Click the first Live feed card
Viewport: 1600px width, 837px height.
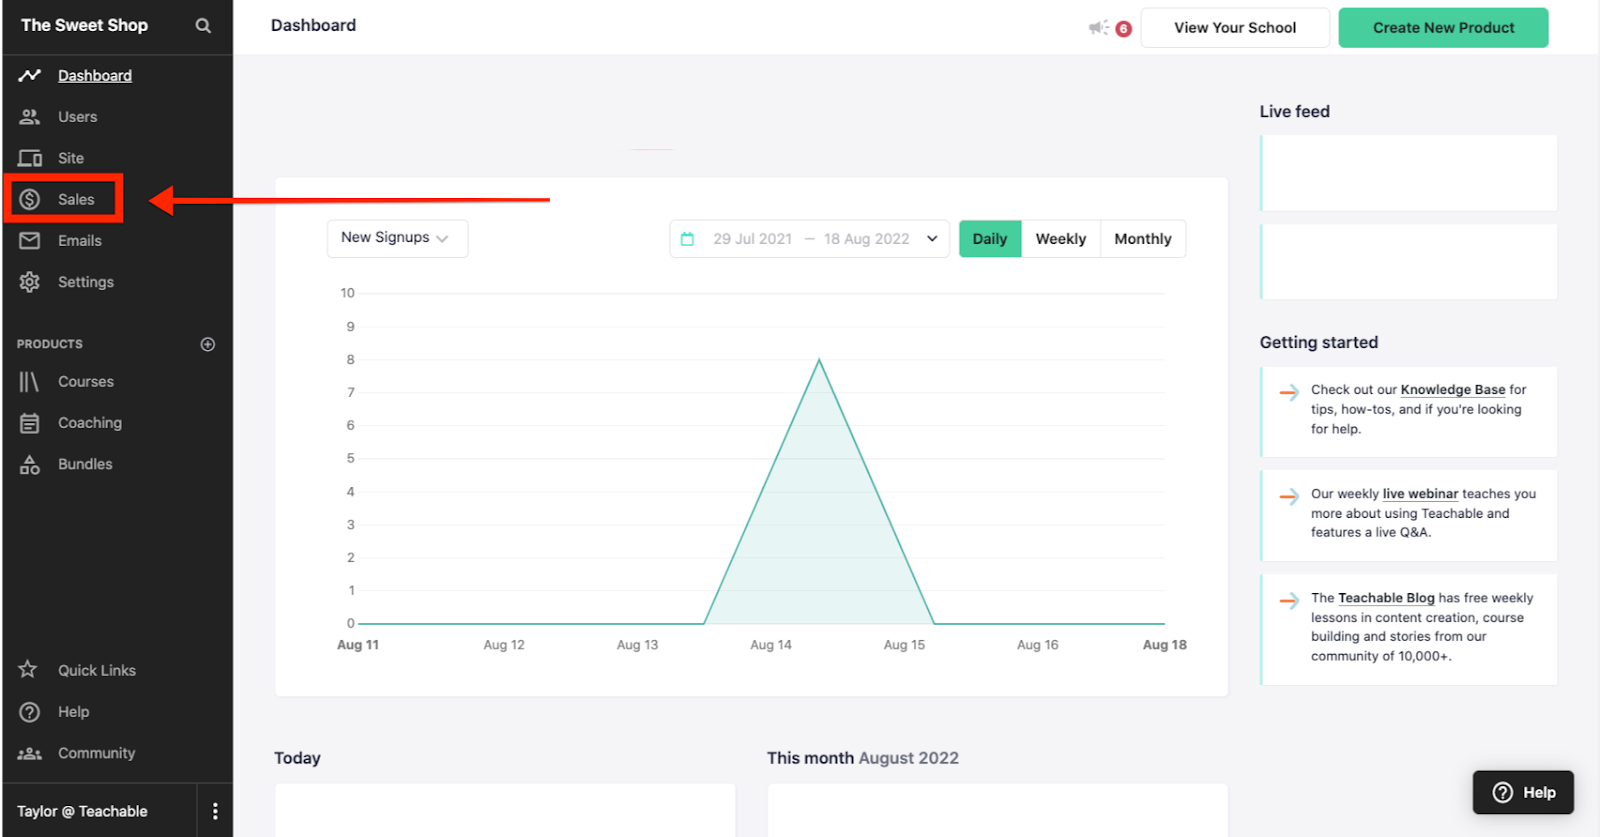pos(1408,173)
